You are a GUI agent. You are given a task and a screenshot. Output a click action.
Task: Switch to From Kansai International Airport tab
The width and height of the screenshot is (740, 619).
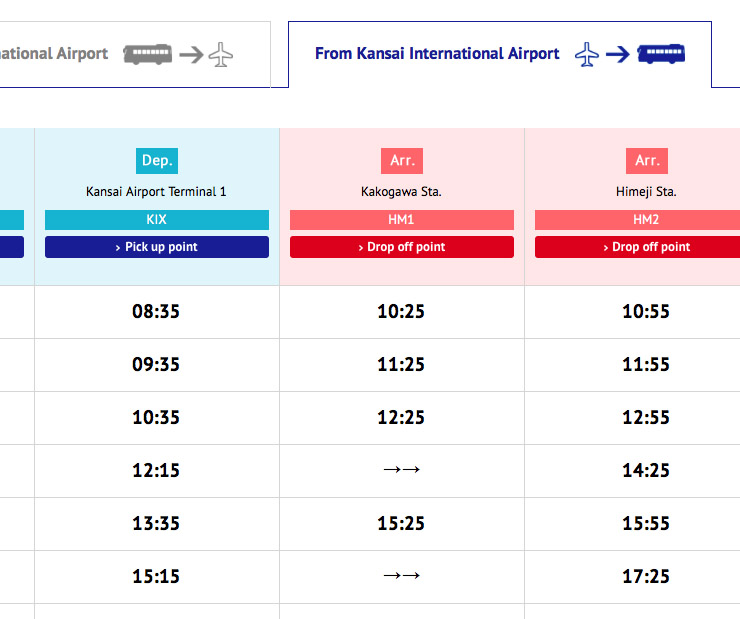(500, 54)
